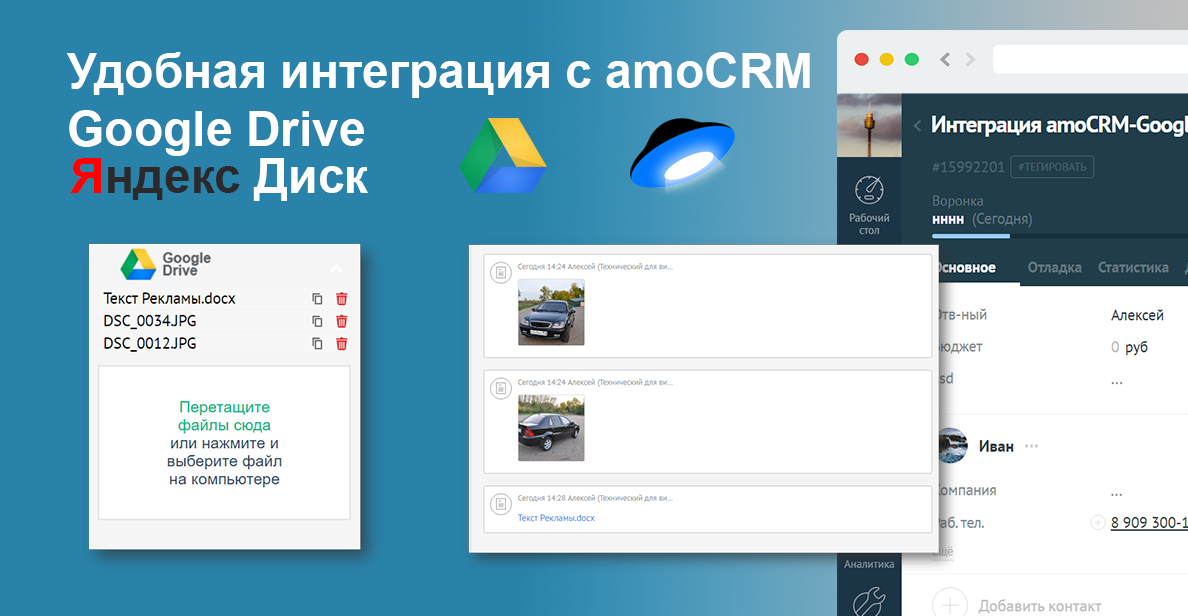Click note icon of Текст Рекламы.docx entry
1188x616 pixels.
click(x=501, y=503)
